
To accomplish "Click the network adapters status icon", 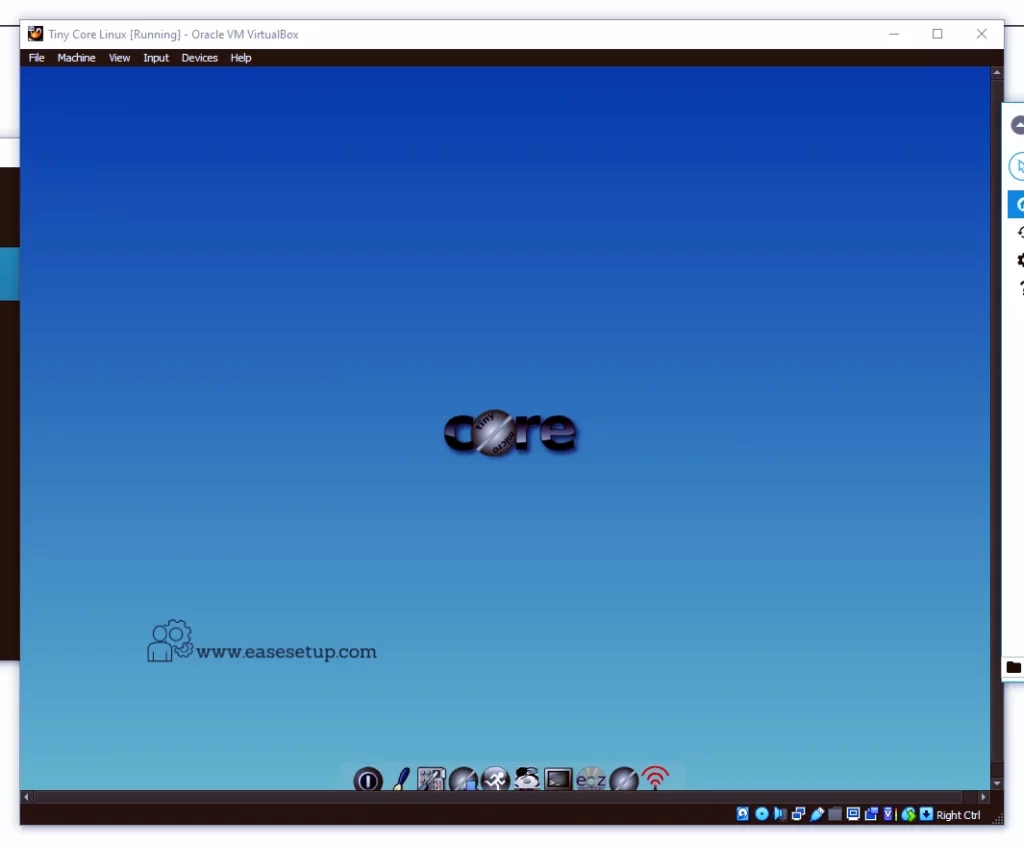I will [798, 814].
